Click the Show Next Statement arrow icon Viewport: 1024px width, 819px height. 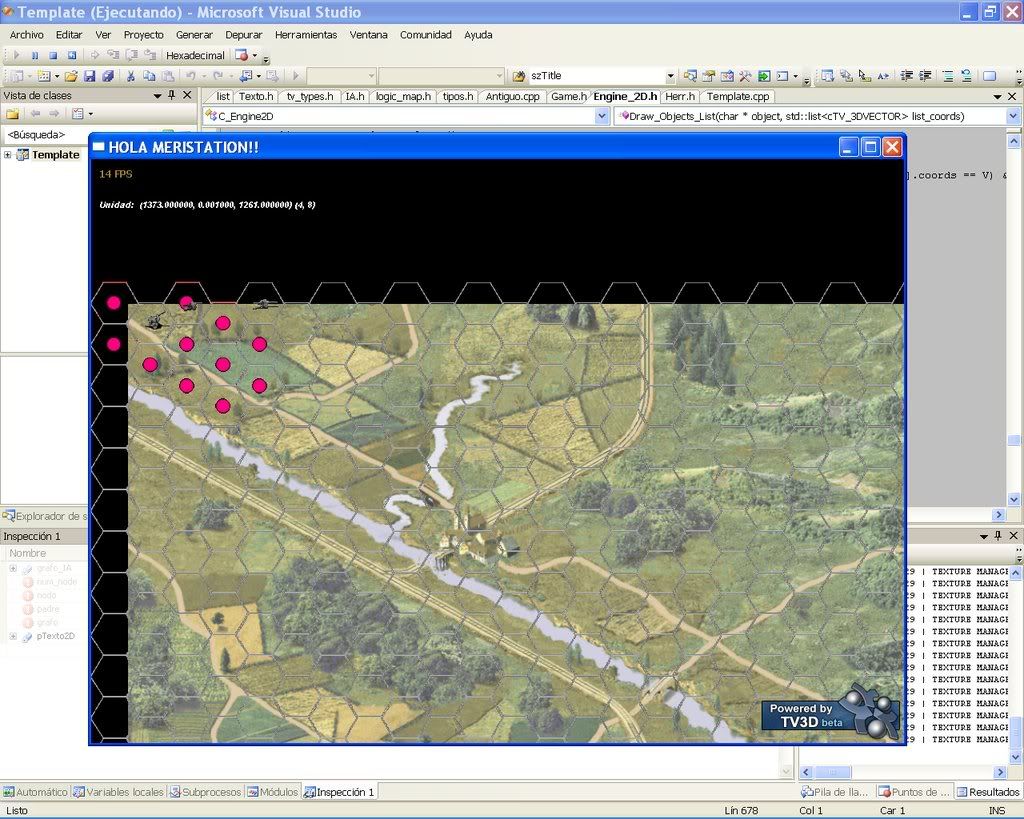tap(95, 56)
